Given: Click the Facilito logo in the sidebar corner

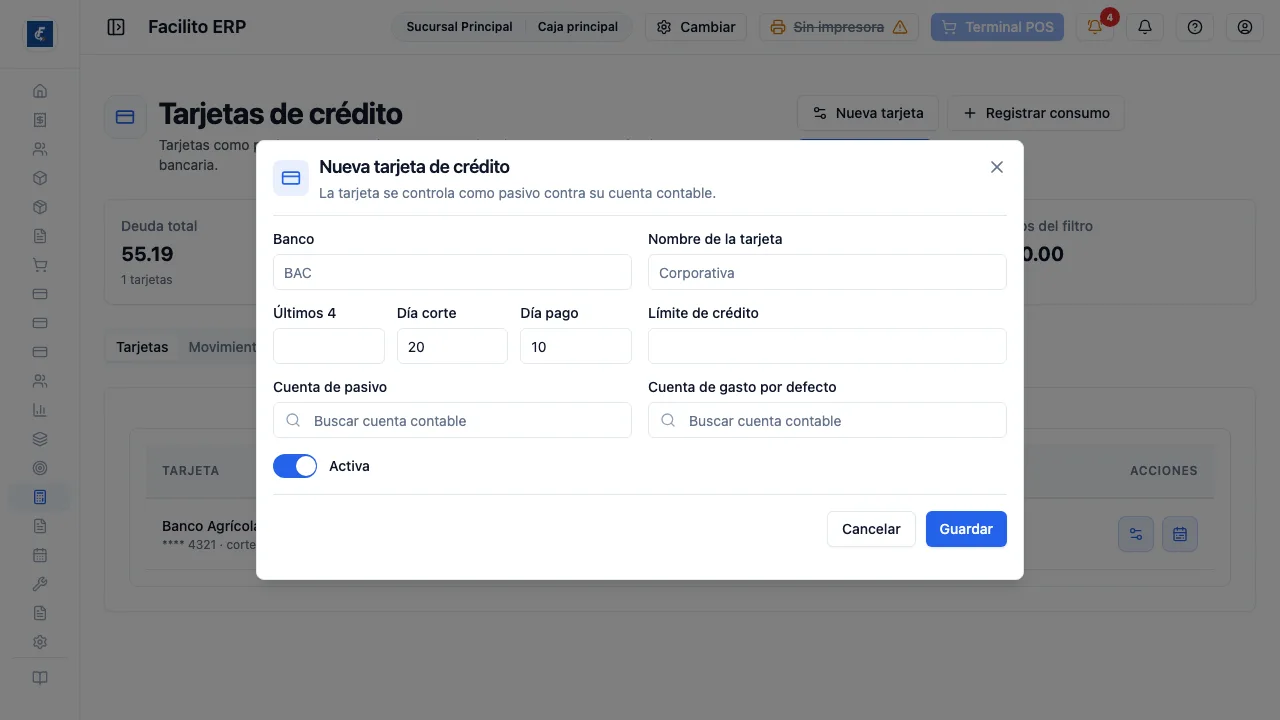Looking at the screenshot, I should click(40, 34).
